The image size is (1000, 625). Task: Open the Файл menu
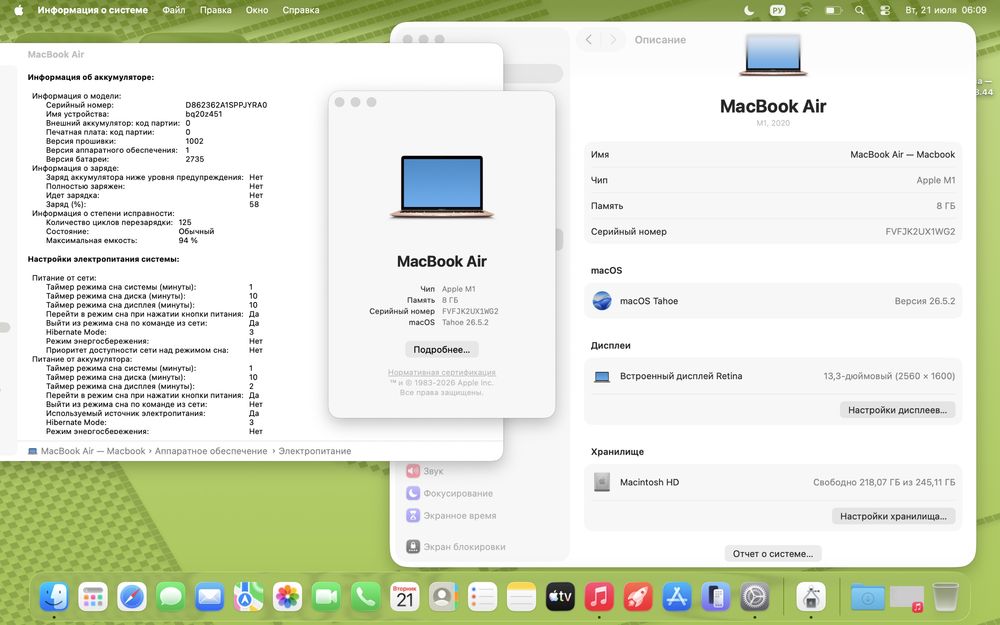(x=173, y=10)
